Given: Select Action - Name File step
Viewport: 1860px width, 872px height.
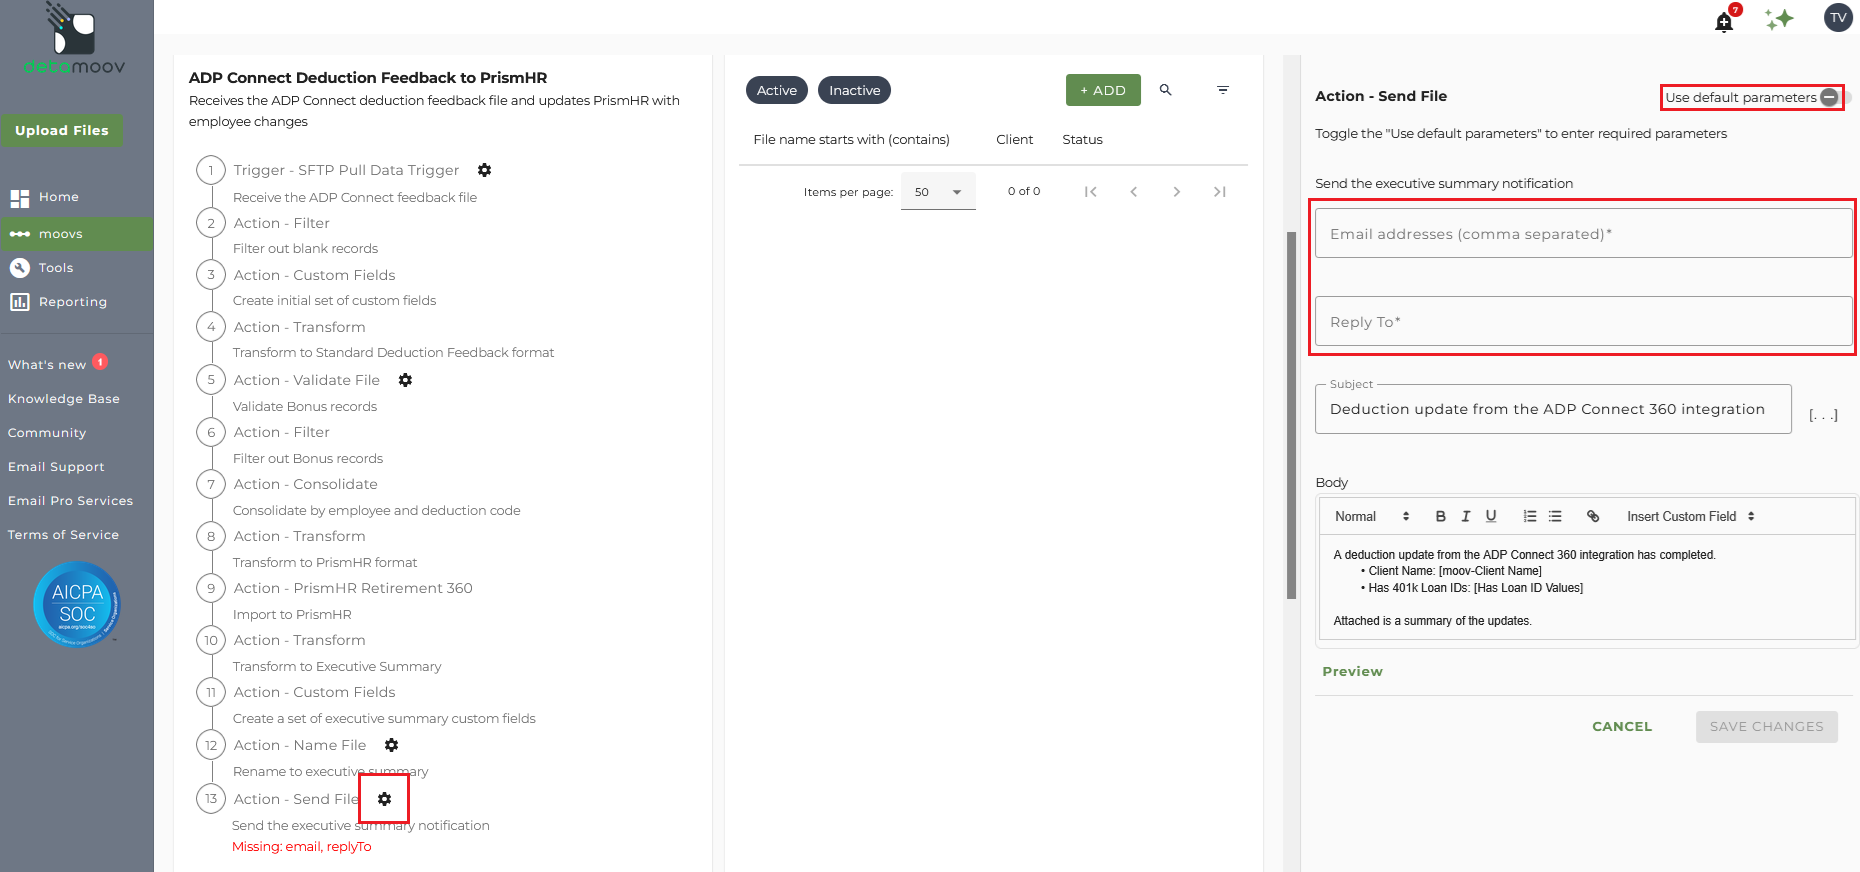Looking at the screenshot, I should (300, 745).
